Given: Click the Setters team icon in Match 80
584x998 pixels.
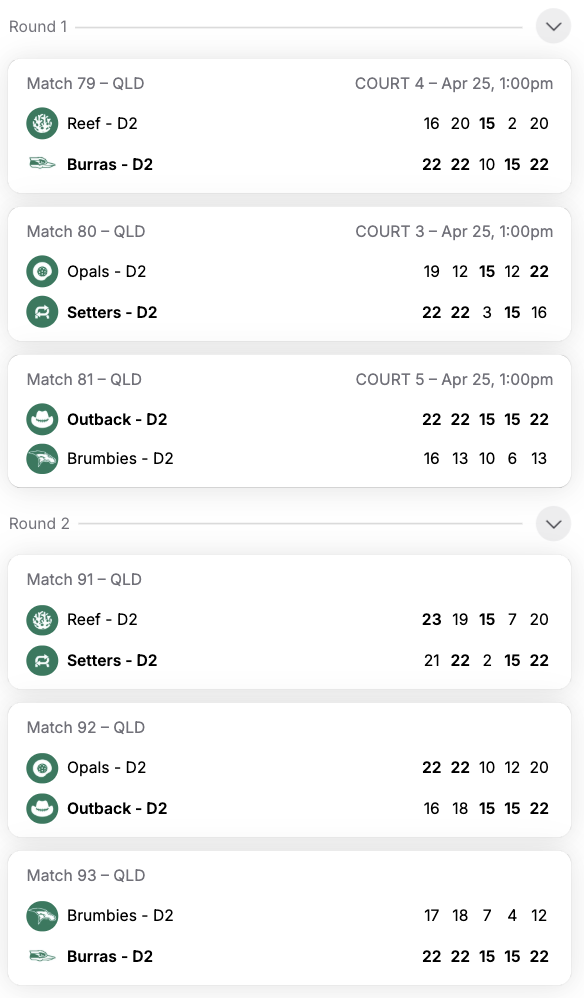Looking at the screenshot, I should [42, 312].
